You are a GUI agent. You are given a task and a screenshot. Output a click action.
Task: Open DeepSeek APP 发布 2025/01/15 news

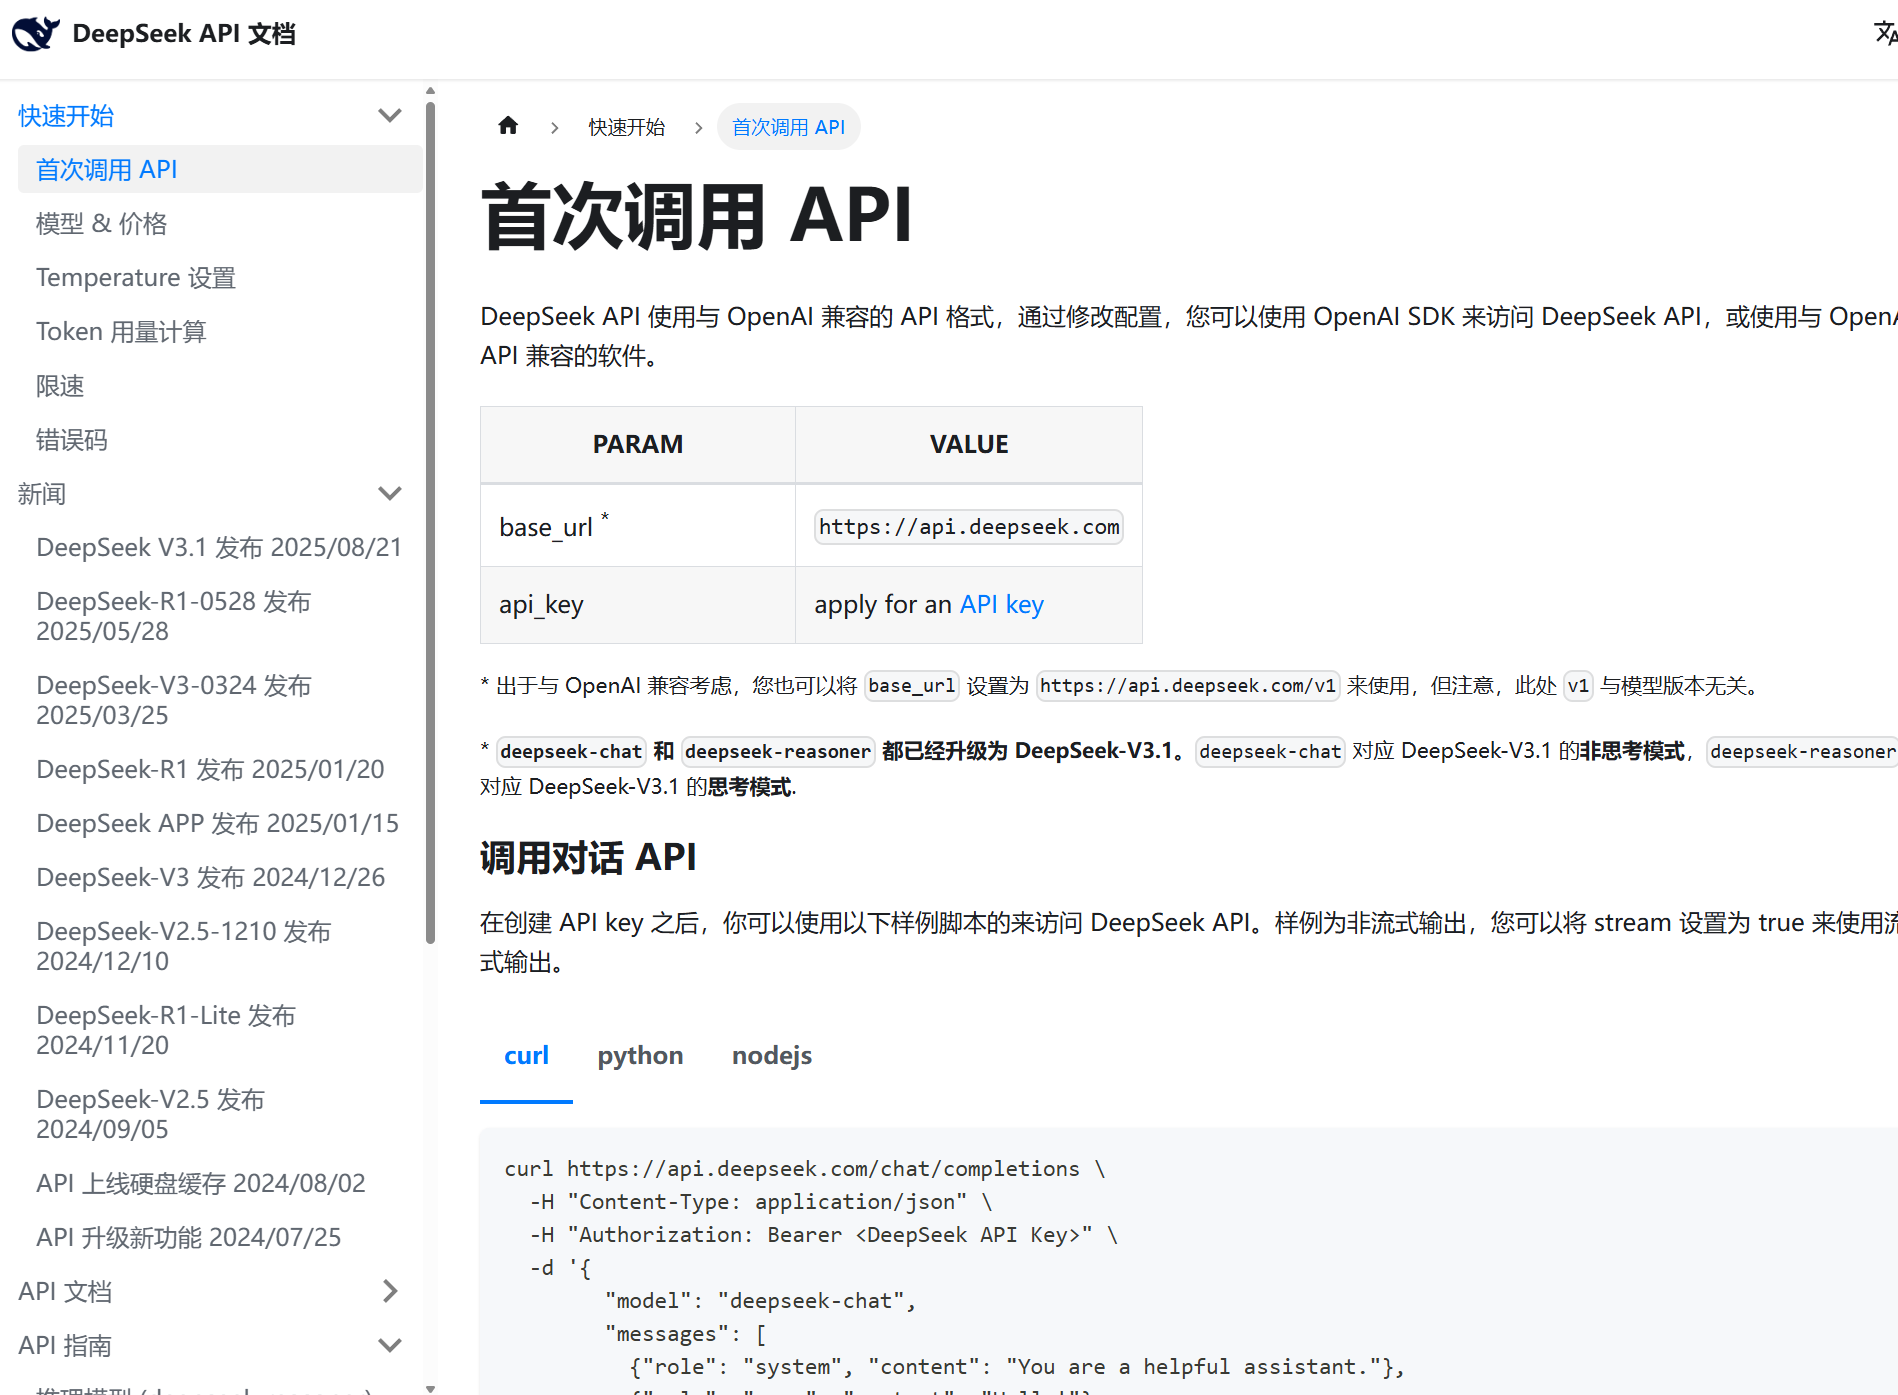(220, 823)
